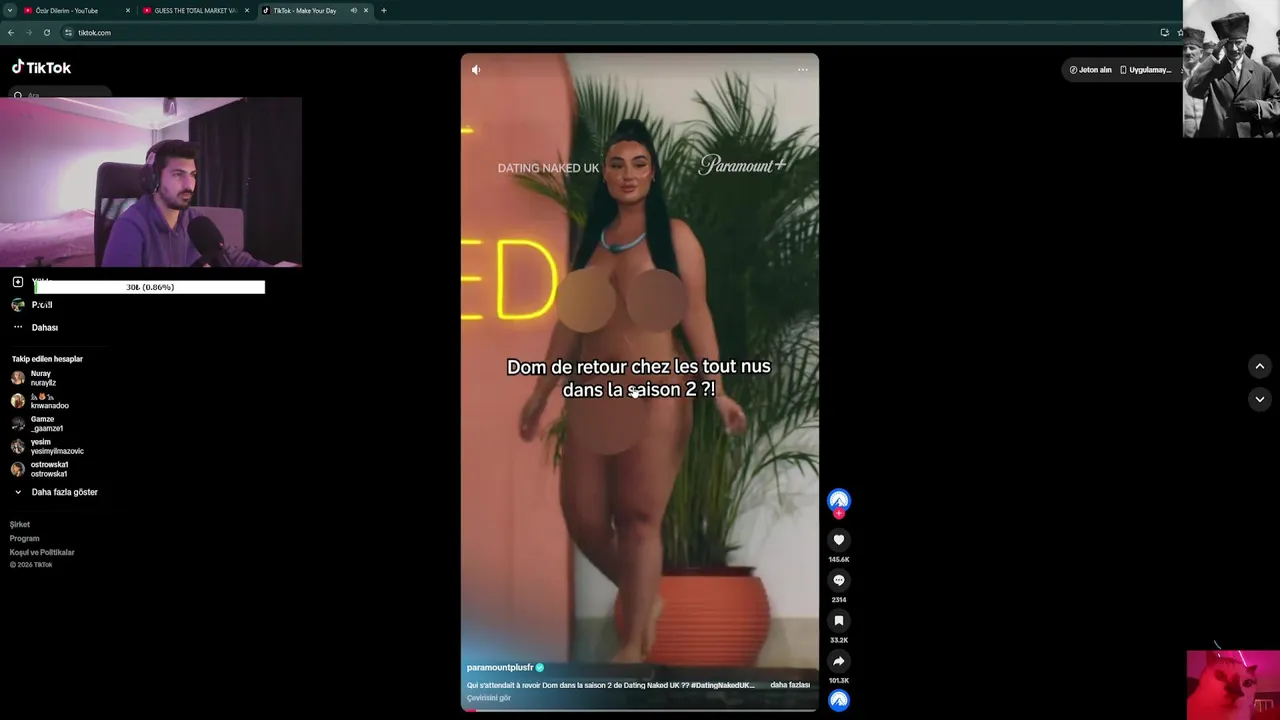The width and height of the screenshot is (1280, 720).
Task: Click Çevirisini gör translation link
Action: pyautogui.click(x=489, y=698)
